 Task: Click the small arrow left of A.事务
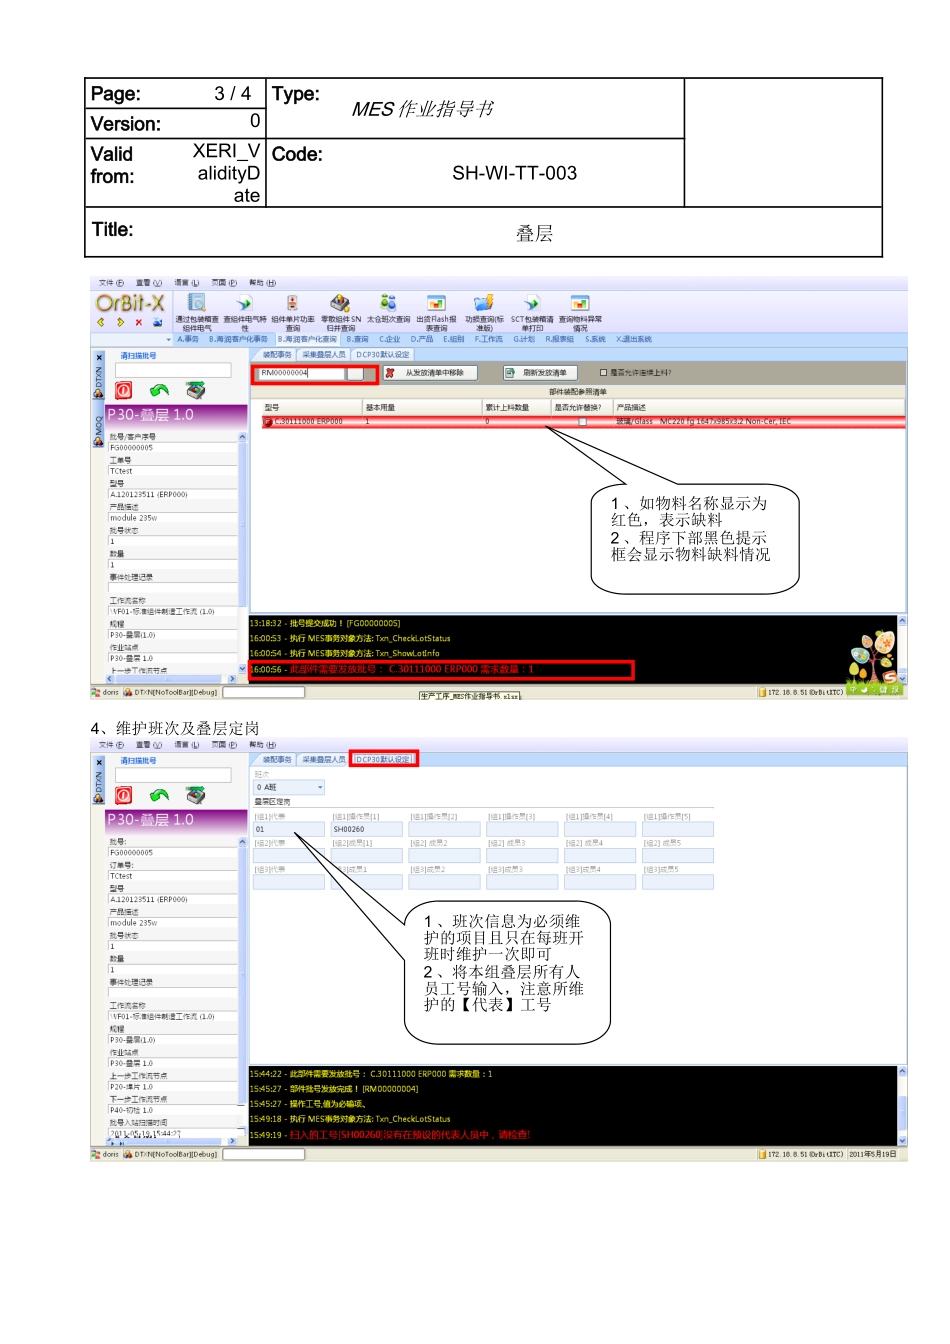pyautogui.click(x=171, y=339)
